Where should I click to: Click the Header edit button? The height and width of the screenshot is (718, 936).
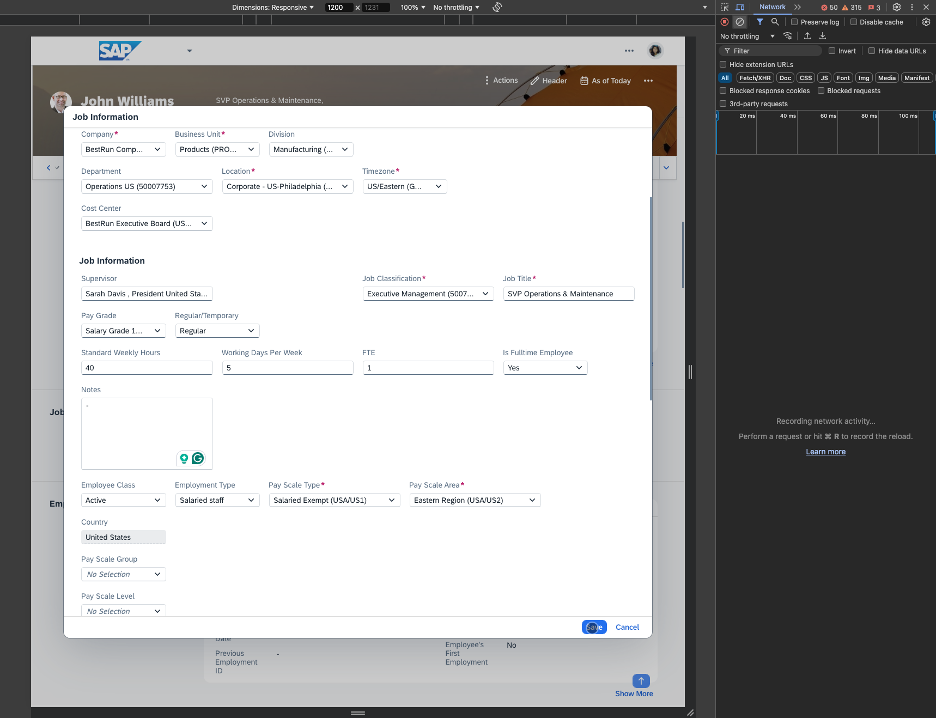549,81
